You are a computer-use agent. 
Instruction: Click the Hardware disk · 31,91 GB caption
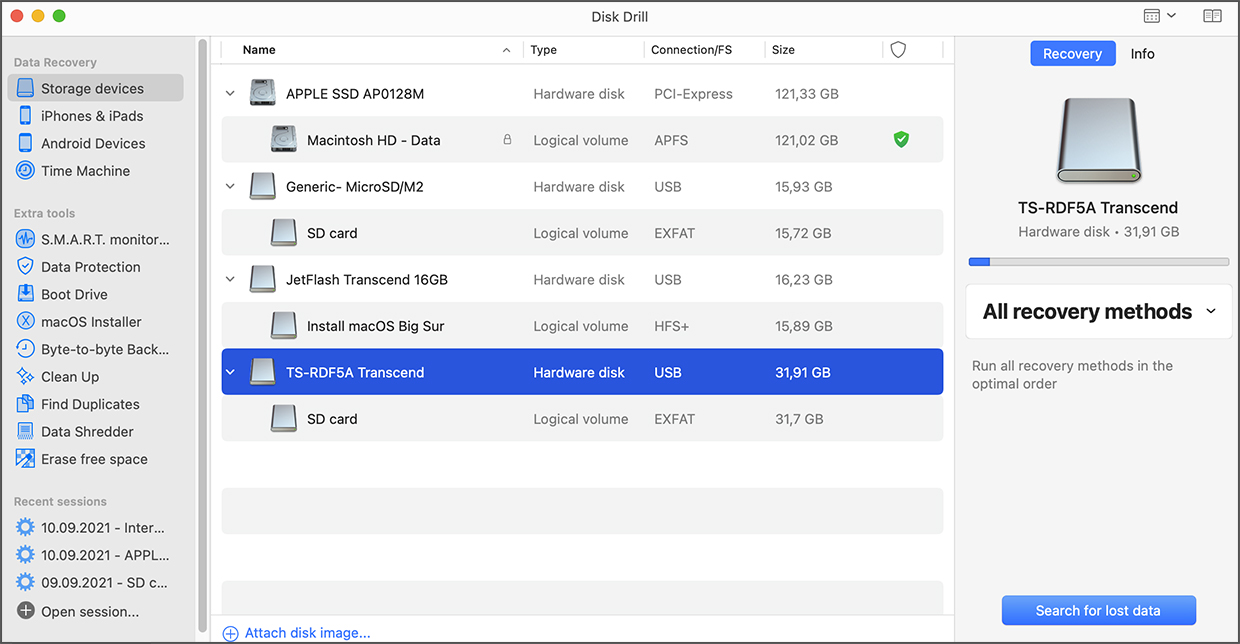tap(1098, 232)
